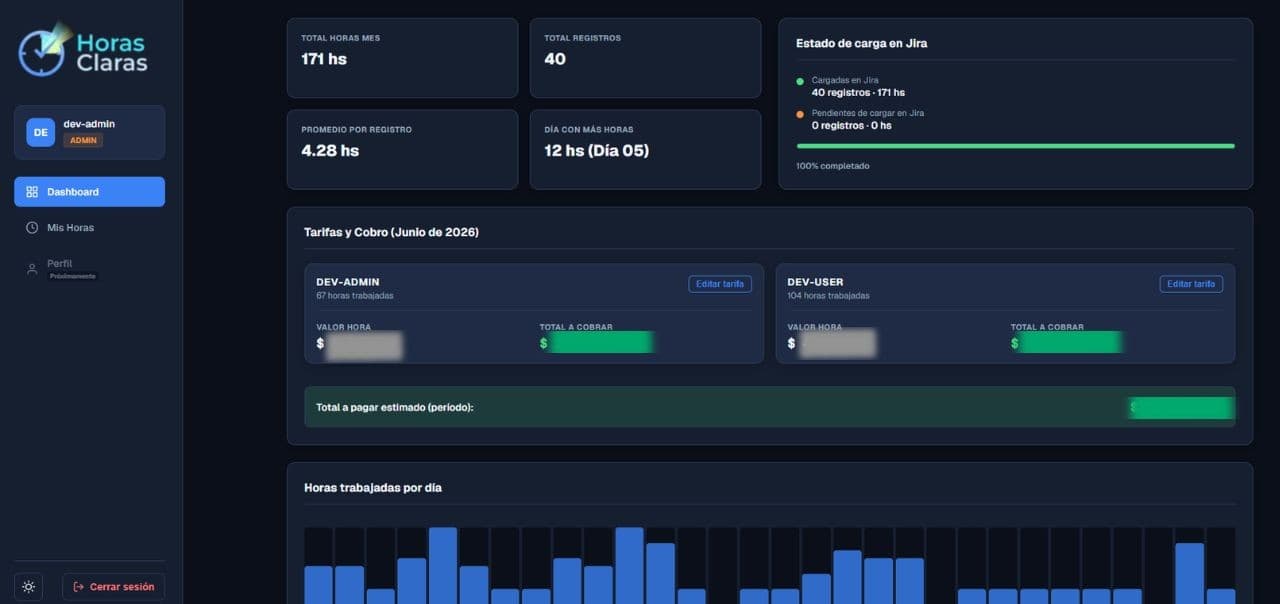Click 'Total a pagar estimado (período):' label
This screenshot has width=1280, height=604.
tap(394, 408)
